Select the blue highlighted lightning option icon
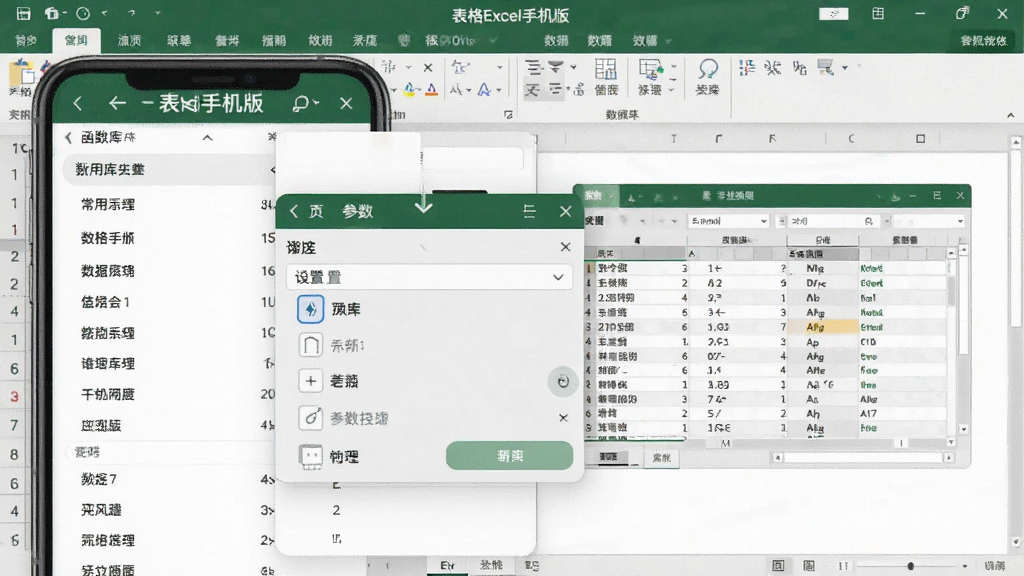Screen dimensions: 1024x576 pos(311,309)
